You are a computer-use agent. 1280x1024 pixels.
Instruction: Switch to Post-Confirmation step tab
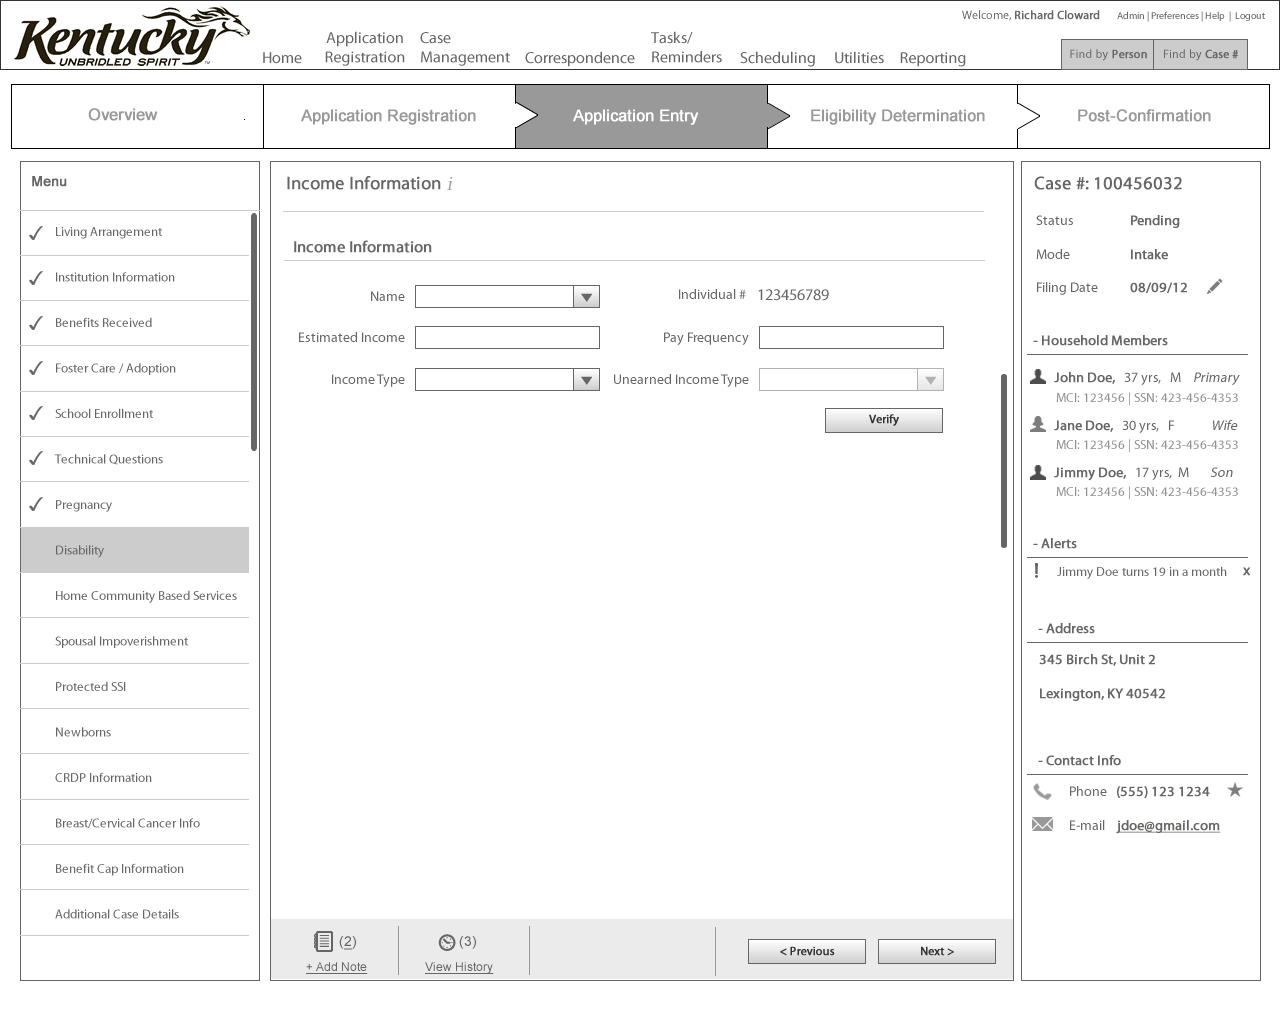click(1143, 116)
